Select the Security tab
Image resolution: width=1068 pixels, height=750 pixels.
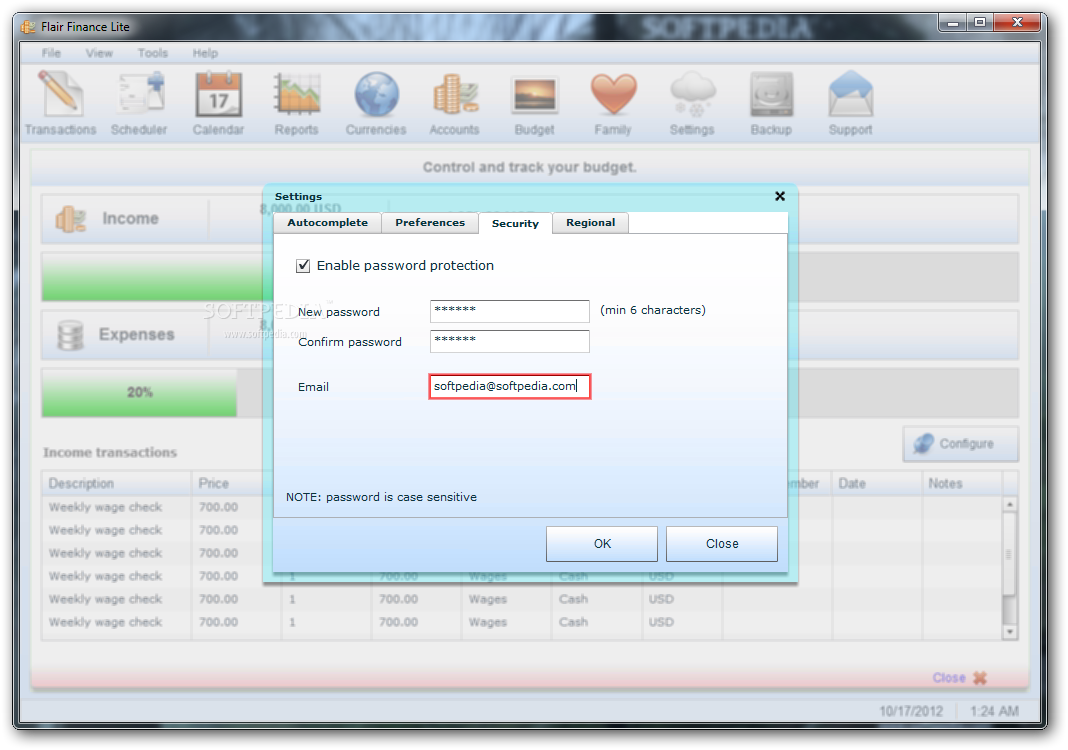[515, 223]
